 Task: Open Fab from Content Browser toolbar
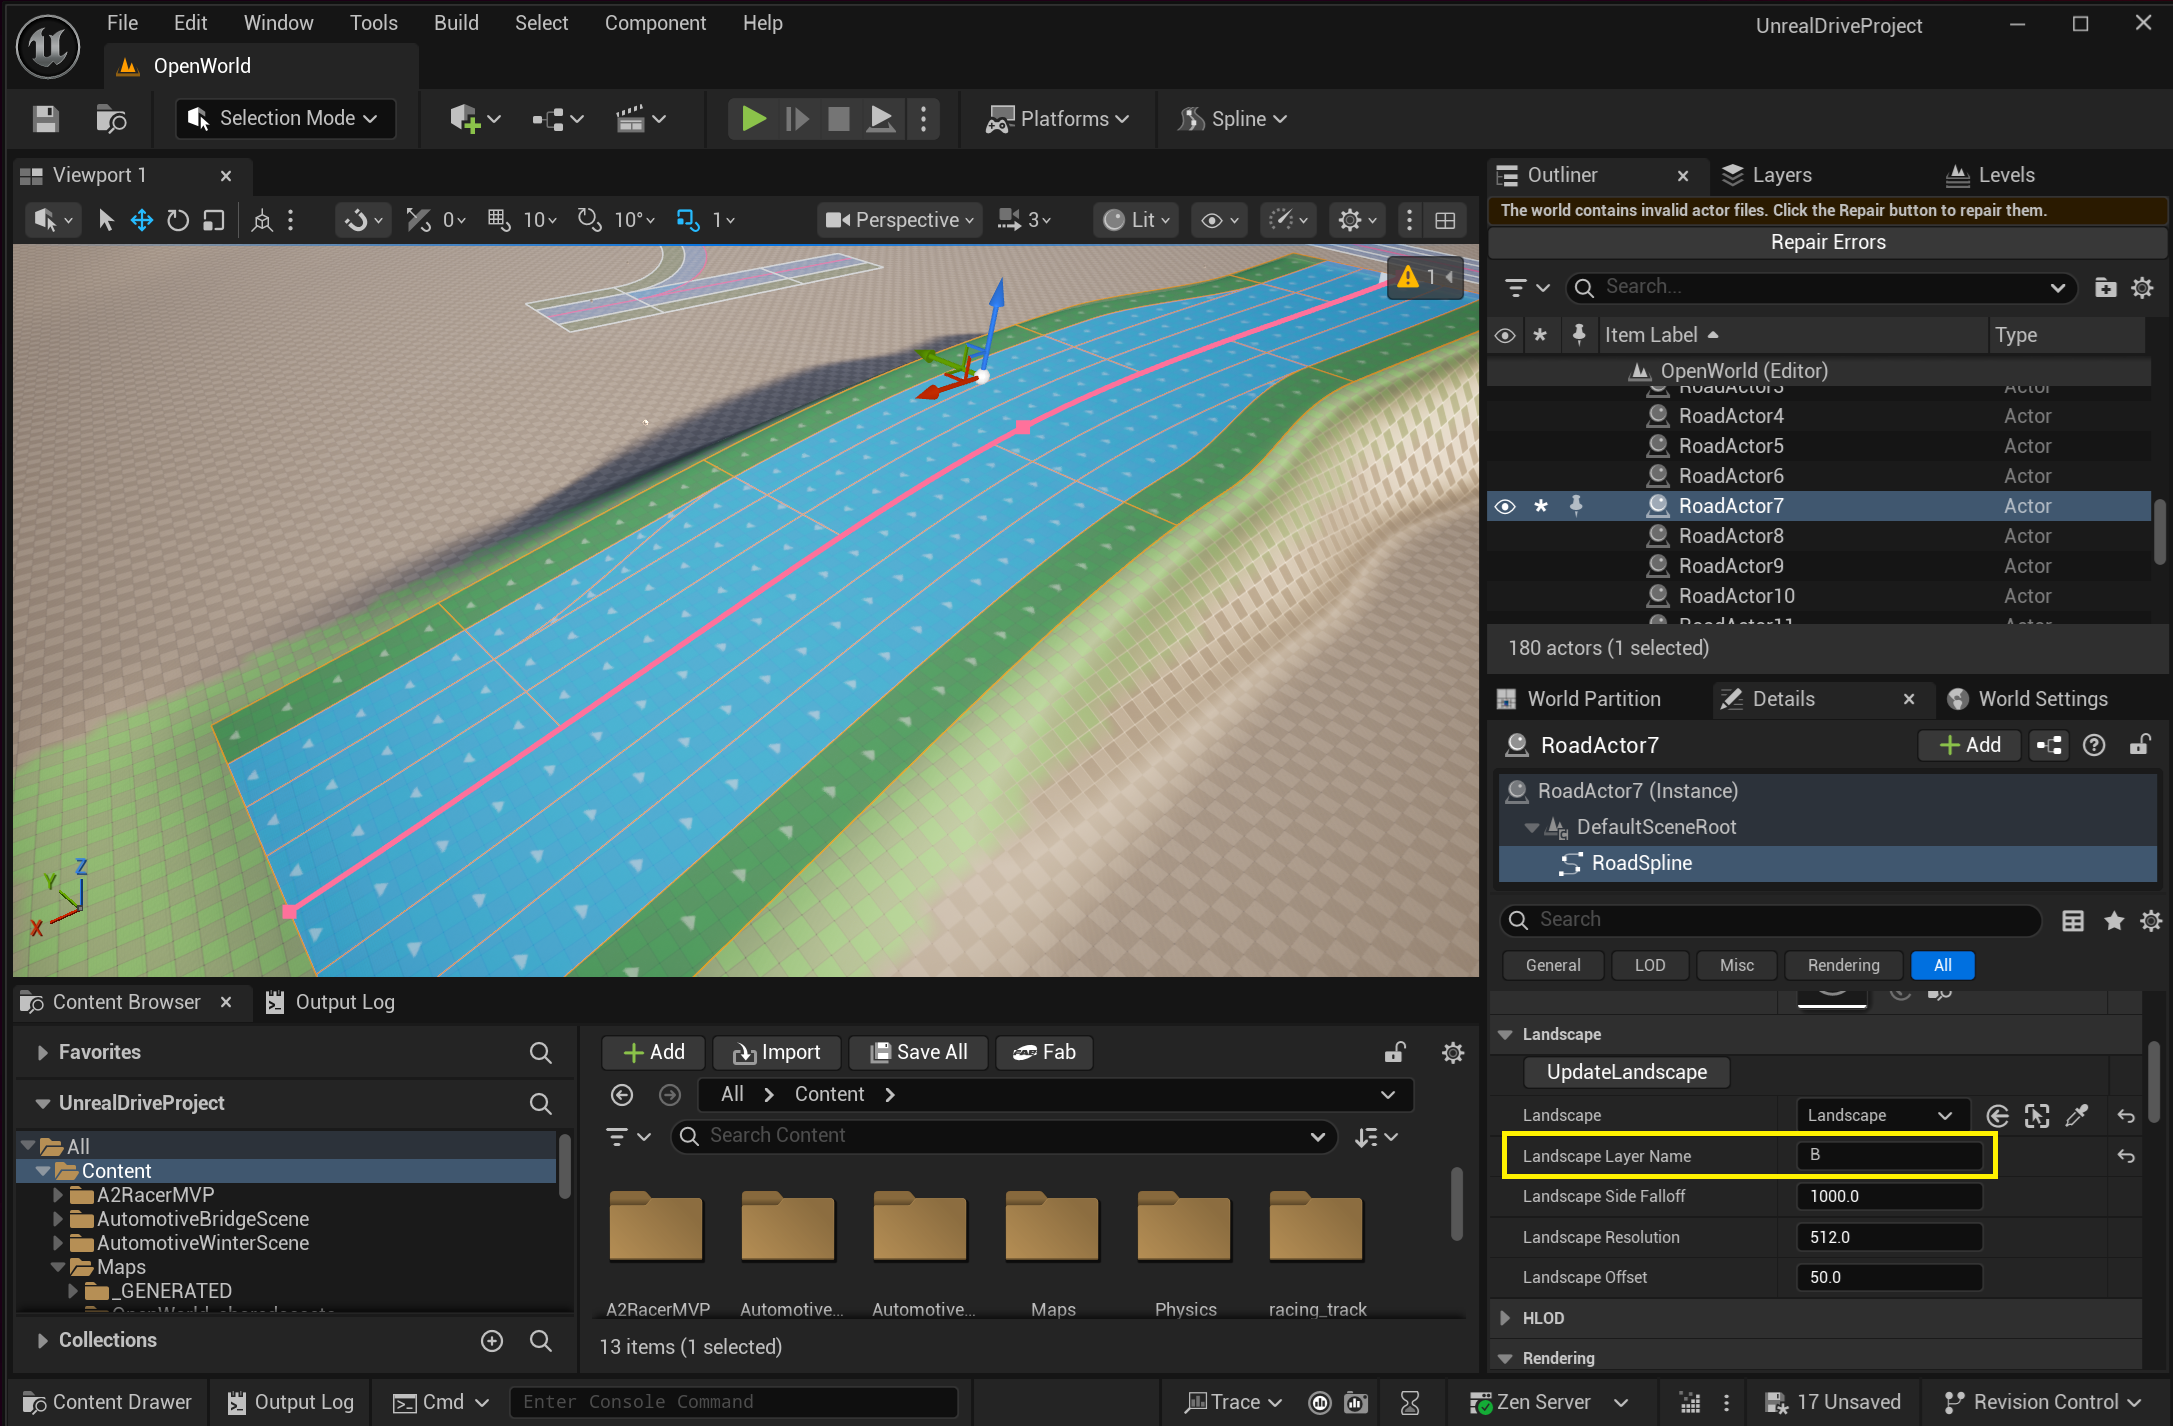1044,1052
